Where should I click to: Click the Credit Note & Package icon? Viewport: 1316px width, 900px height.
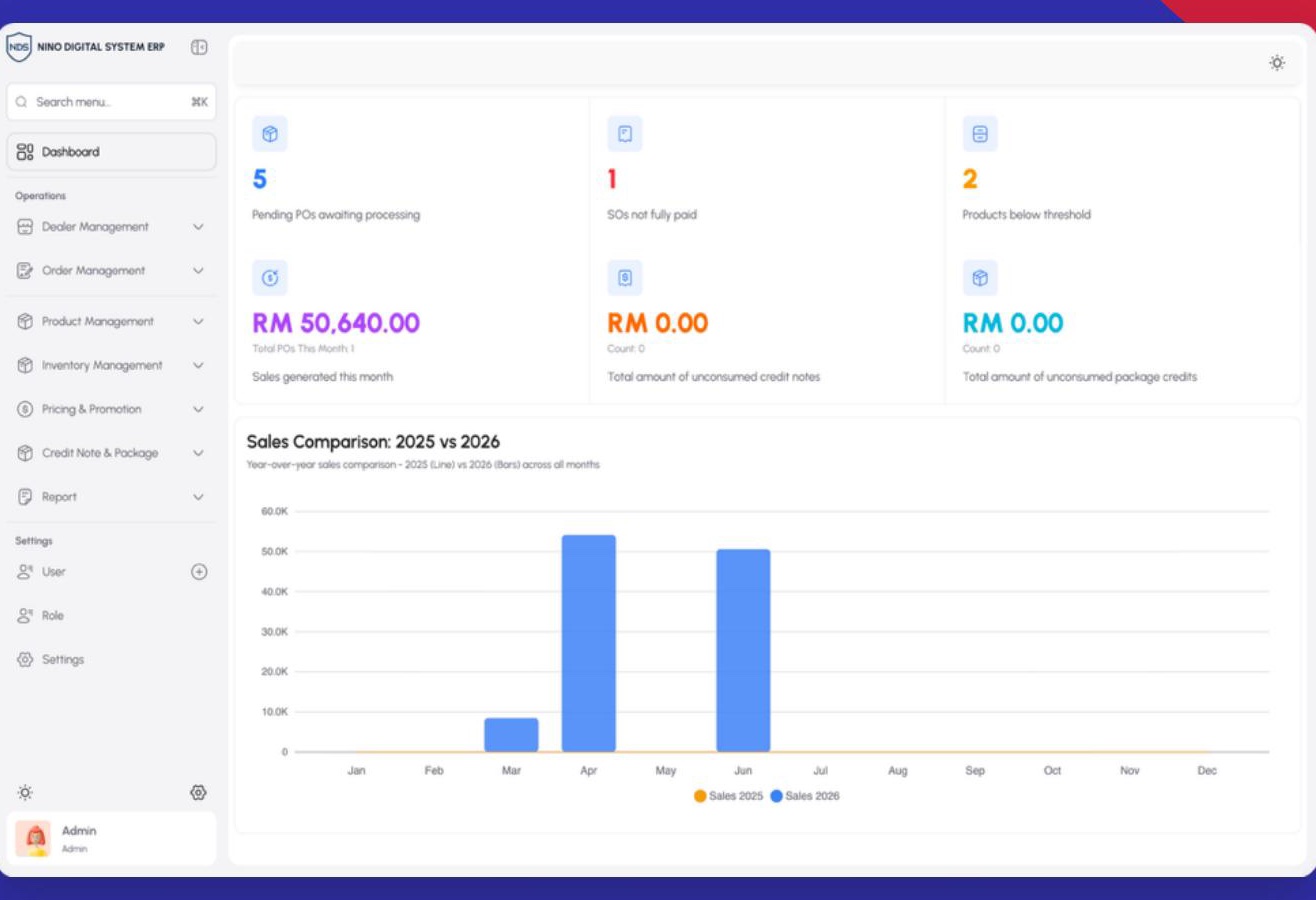pos(26,453)
